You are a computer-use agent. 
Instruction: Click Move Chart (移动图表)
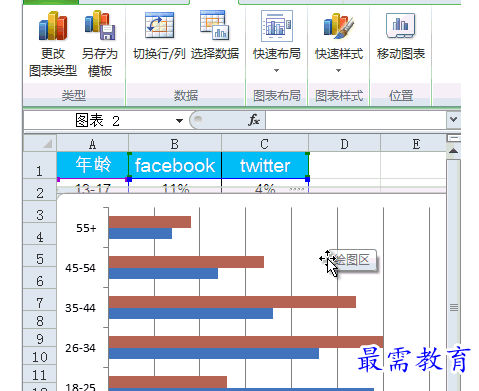(401, 36)
